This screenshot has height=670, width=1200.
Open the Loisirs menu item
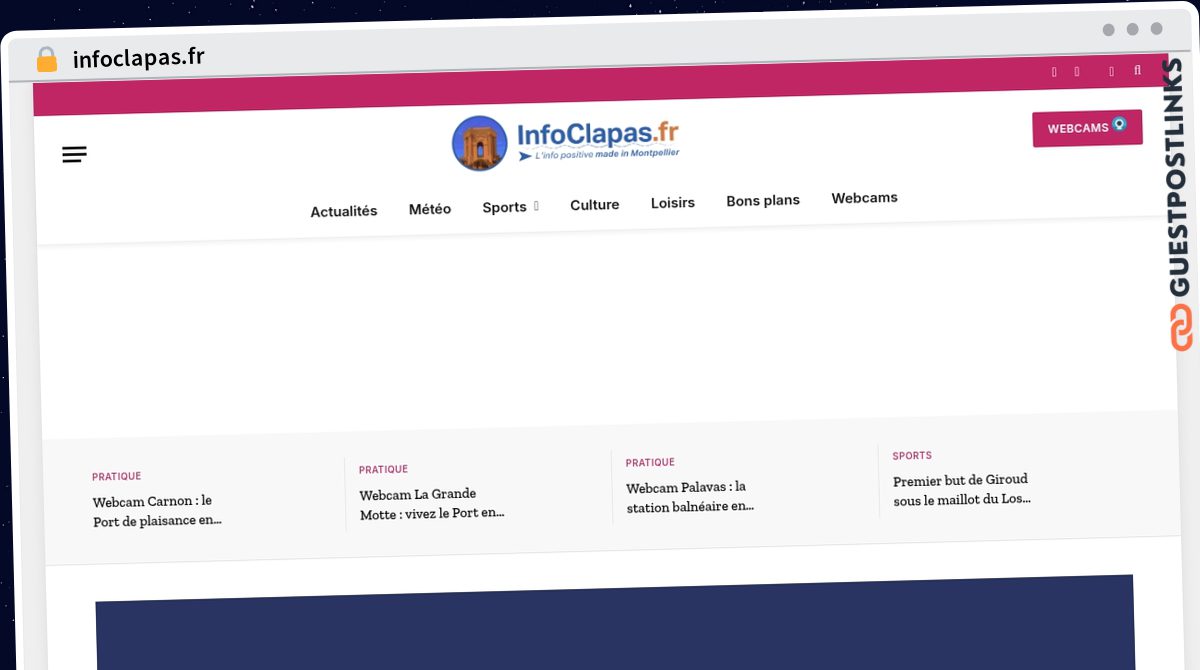673,202
